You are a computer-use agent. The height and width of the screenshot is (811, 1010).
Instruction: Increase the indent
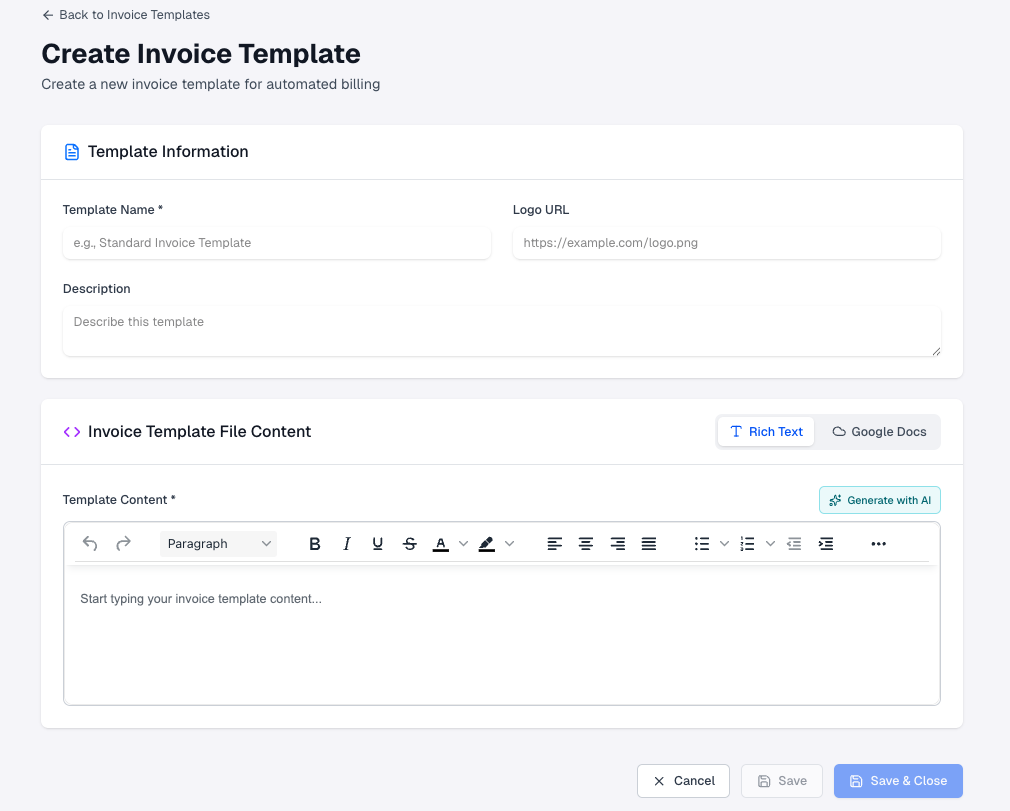point(826,544)
